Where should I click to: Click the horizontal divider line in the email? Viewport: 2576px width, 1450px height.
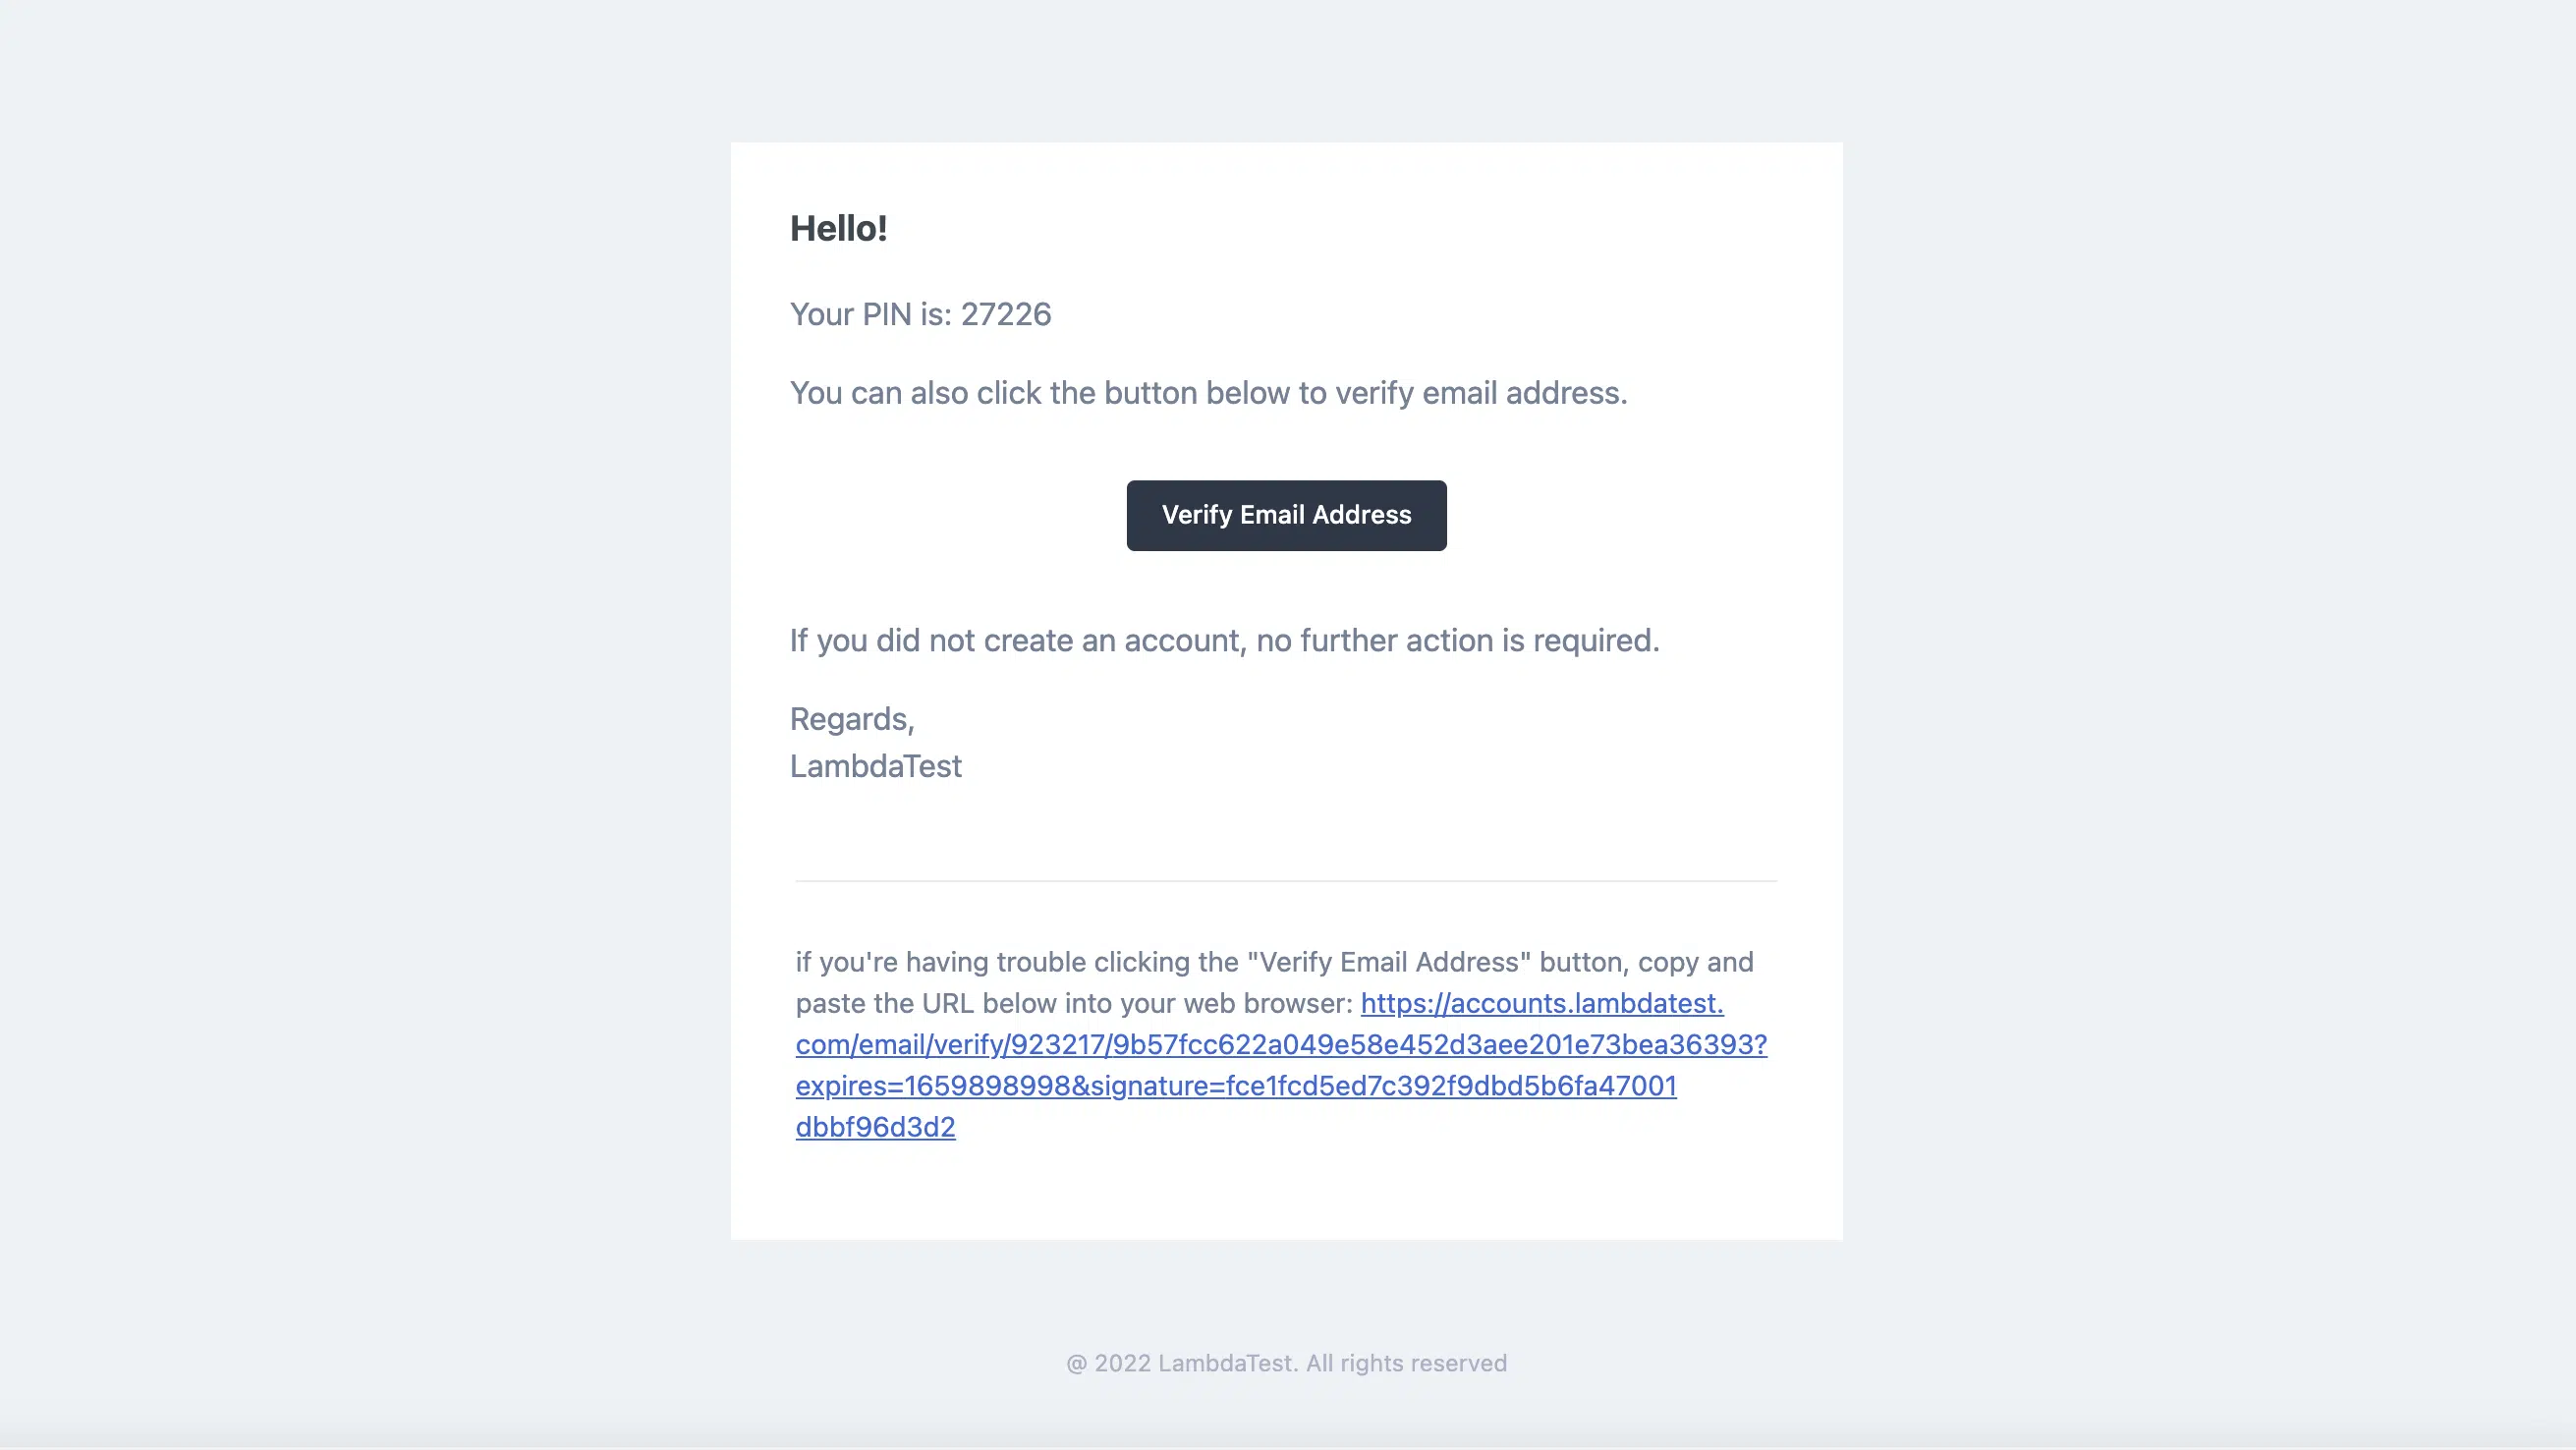(1286, 881)
